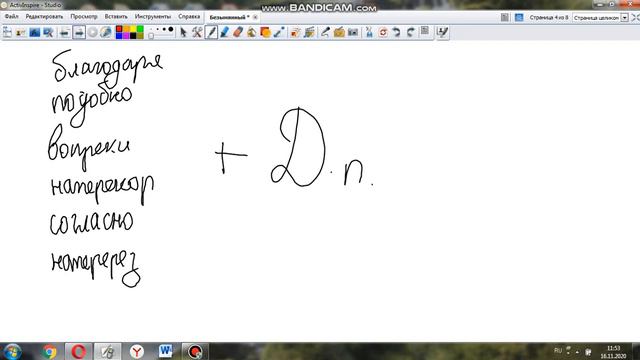Pick the orange color swatch
This screenshot has height=360, width=640.
pyautogui.click(x=126, y=29)
